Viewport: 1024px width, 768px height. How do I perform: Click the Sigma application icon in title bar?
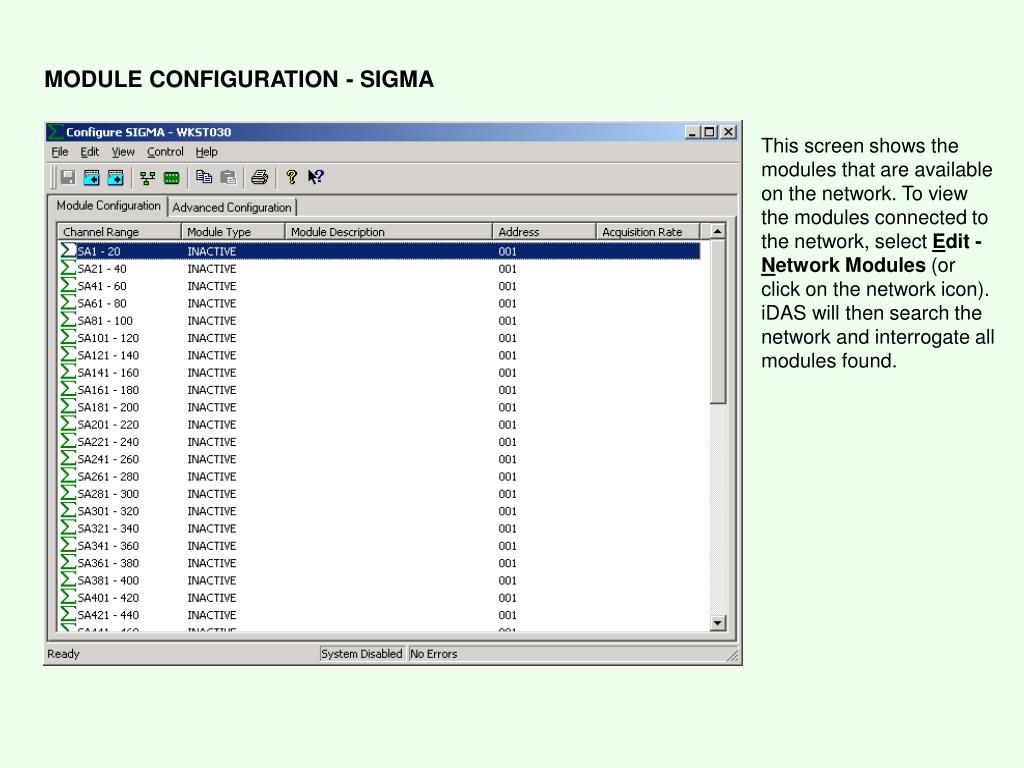[56, 132]
